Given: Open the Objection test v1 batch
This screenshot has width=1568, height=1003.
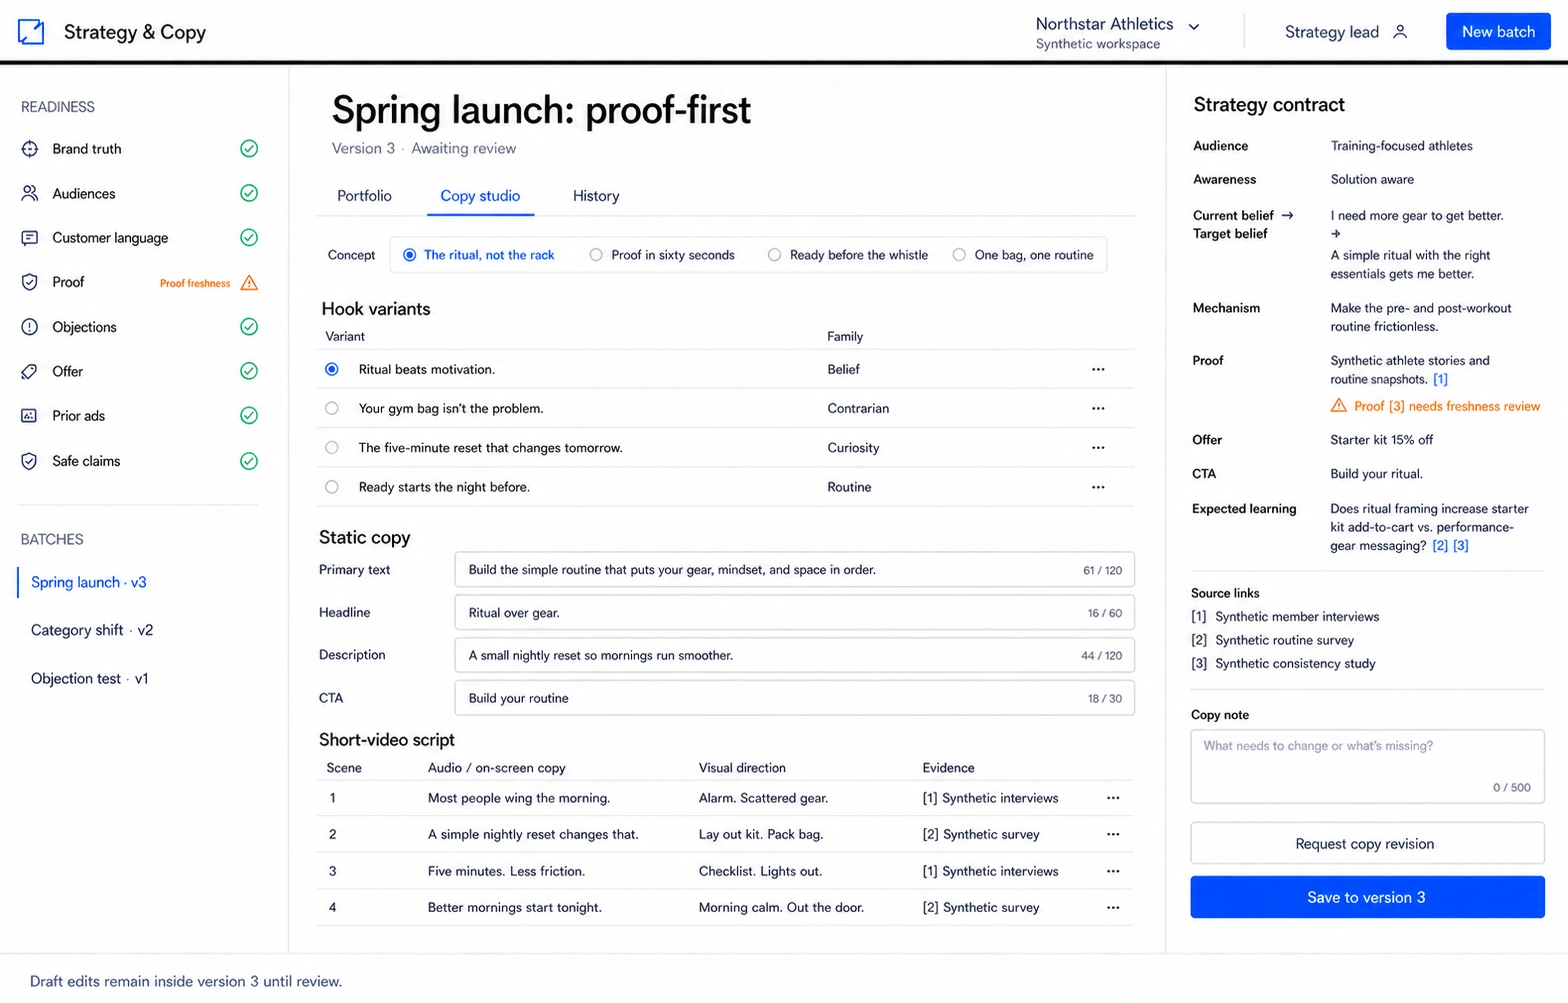Looking at the screenshot, I should pyautogui.click(x=90, y=678).
